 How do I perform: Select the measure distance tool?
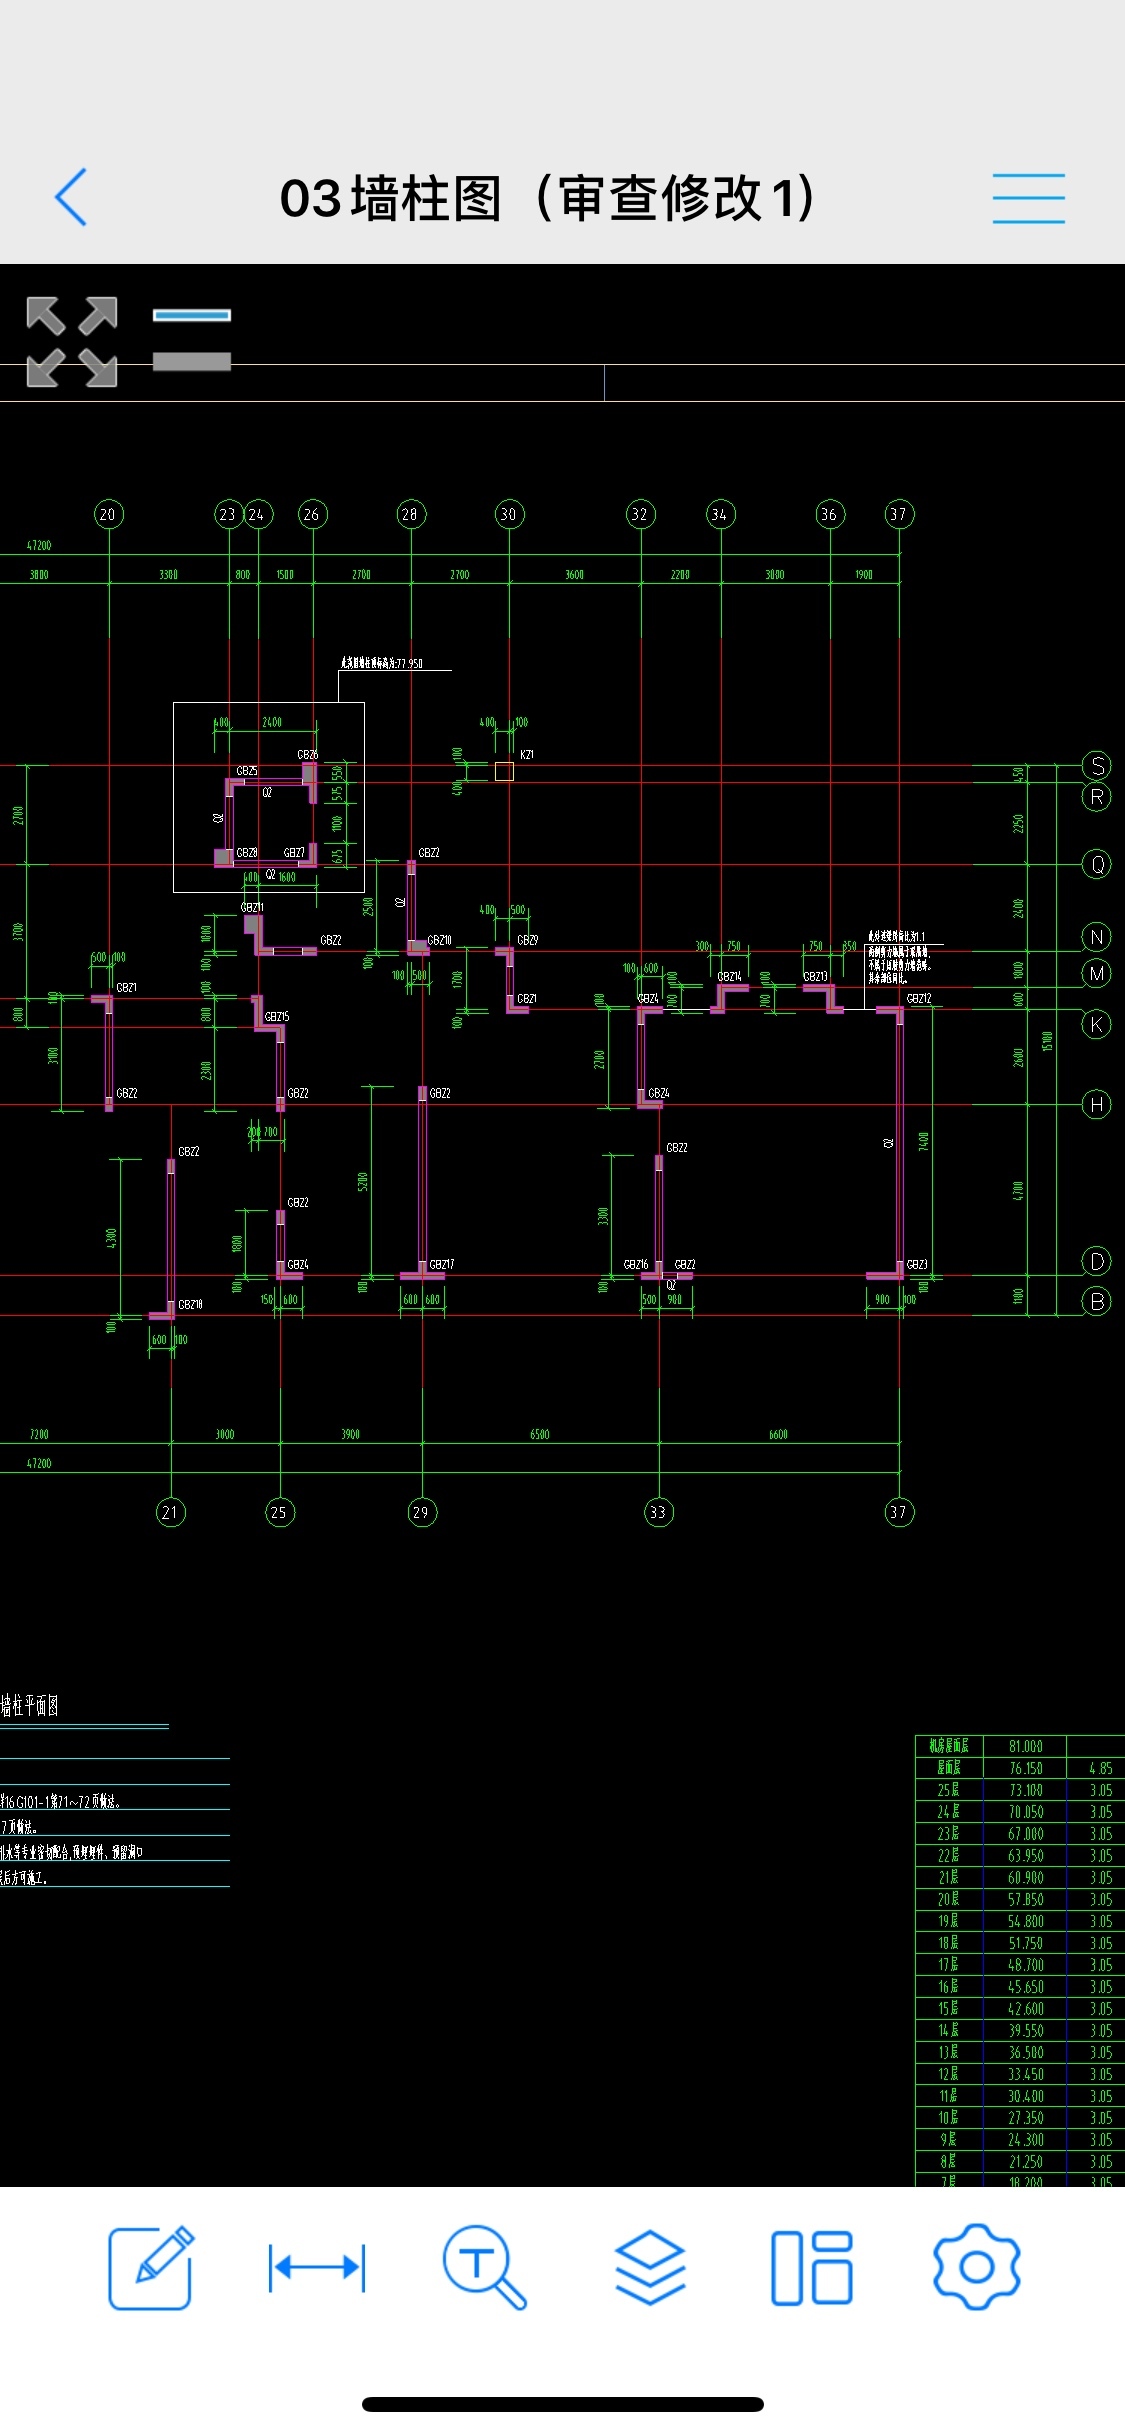(317, 2267)
